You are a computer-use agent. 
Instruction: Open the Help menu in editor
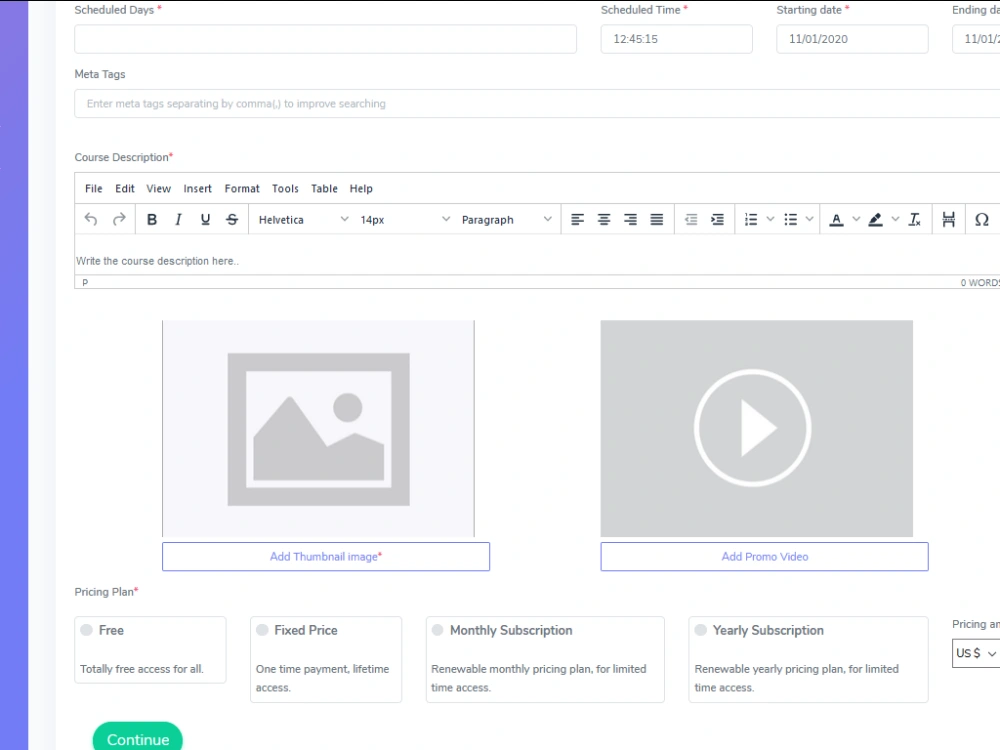(361, 188)
